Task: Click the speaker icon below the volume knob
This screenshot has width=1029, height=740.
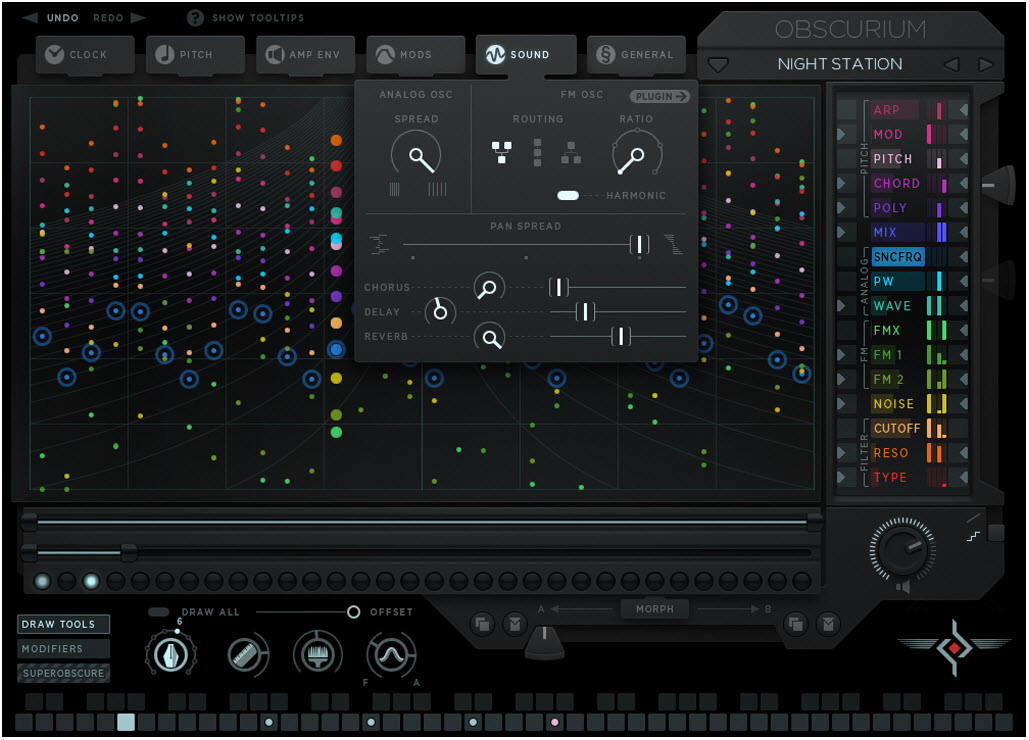Action: [x=904, y=586]
